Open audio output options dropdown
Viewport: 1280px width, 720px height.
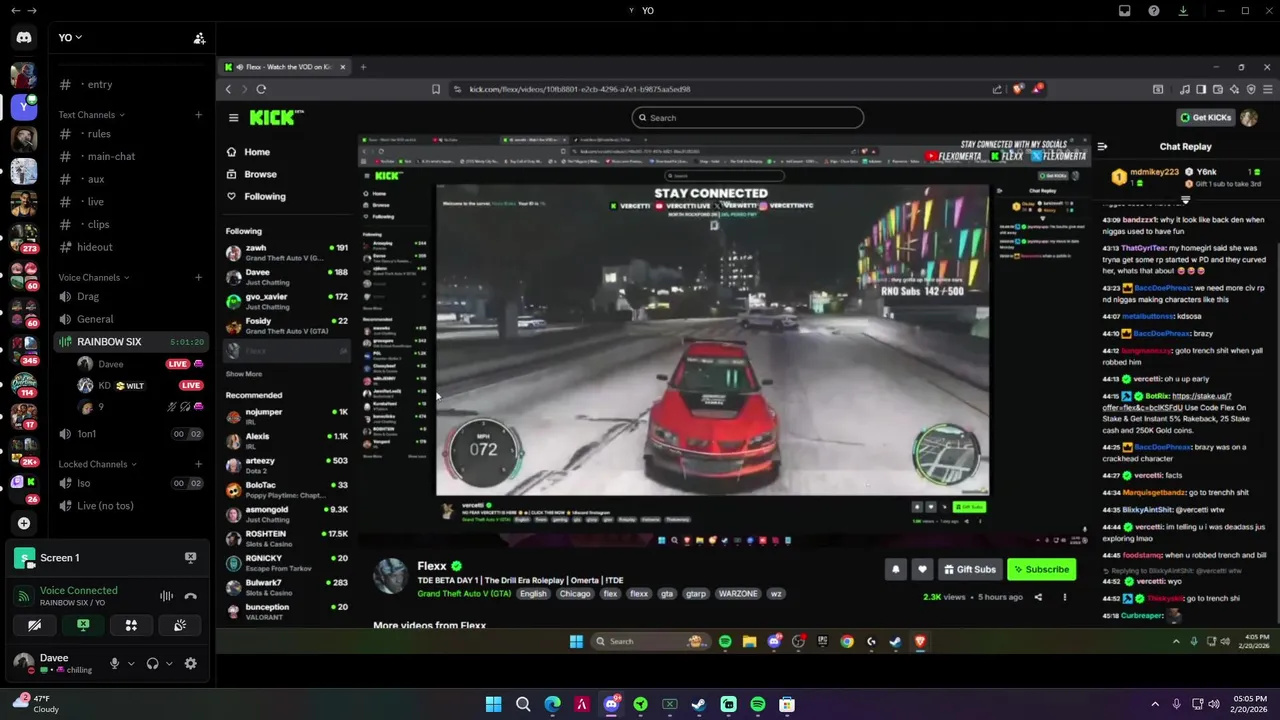point(169,663)
